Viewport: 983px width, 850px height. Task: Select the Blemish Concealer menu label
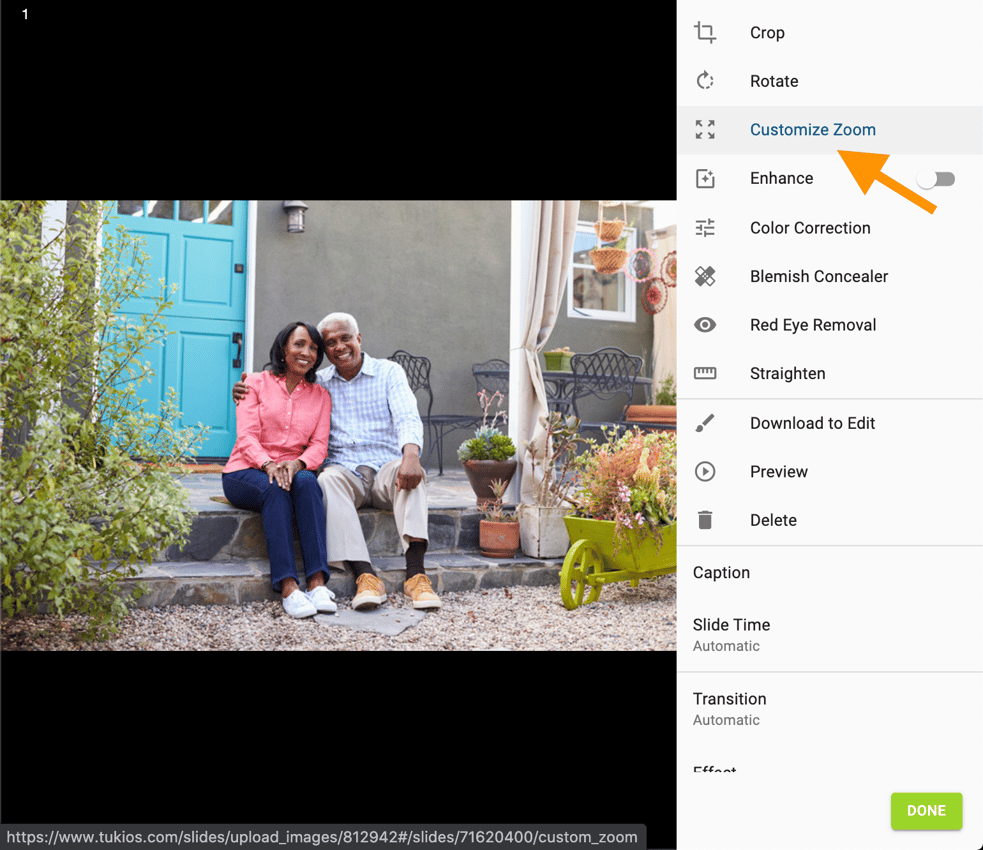pyautogui.click(x=818, y=276)
